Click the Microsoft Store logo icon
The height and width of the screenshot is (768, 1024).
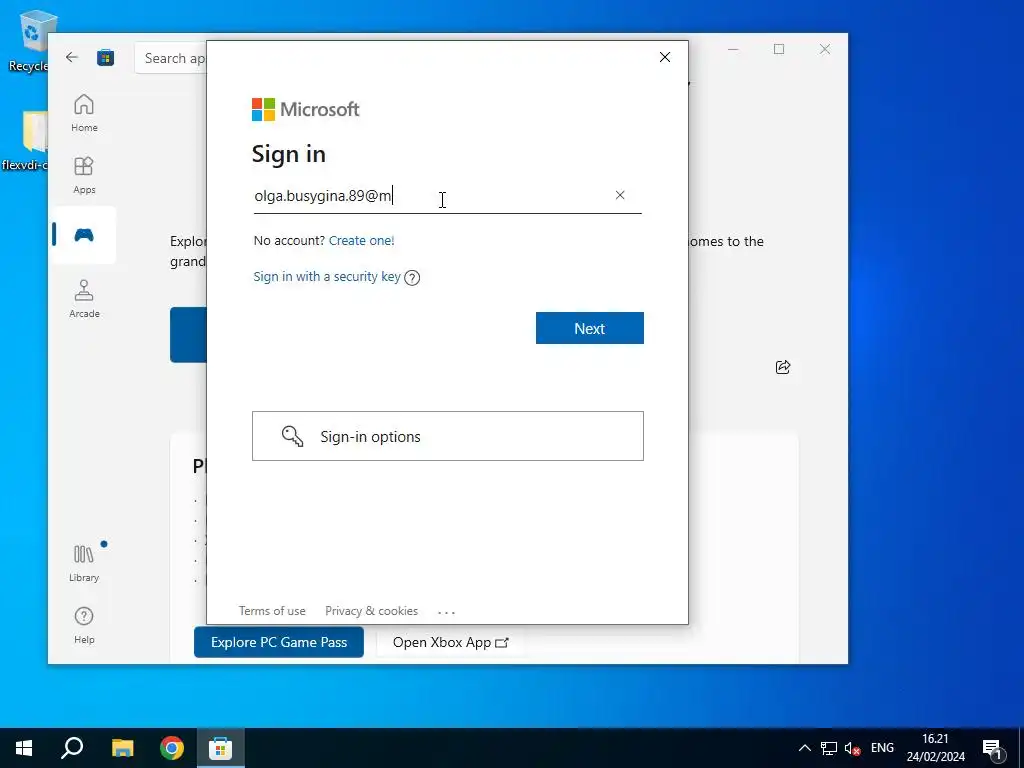105,57
